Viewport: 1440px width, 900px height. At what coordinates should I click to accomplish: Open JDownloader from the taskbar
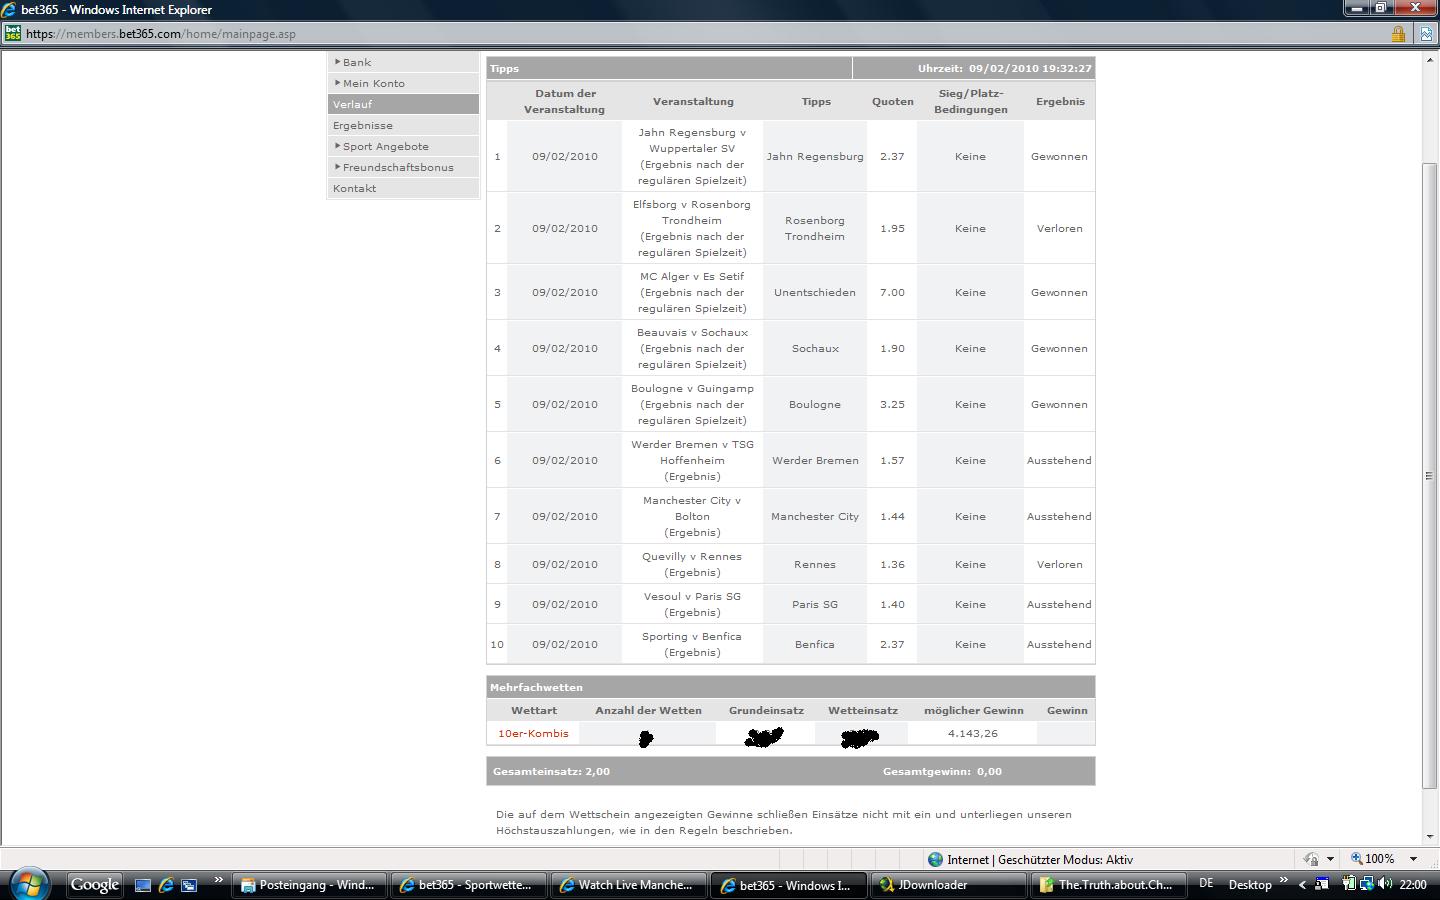pos(948,885)
